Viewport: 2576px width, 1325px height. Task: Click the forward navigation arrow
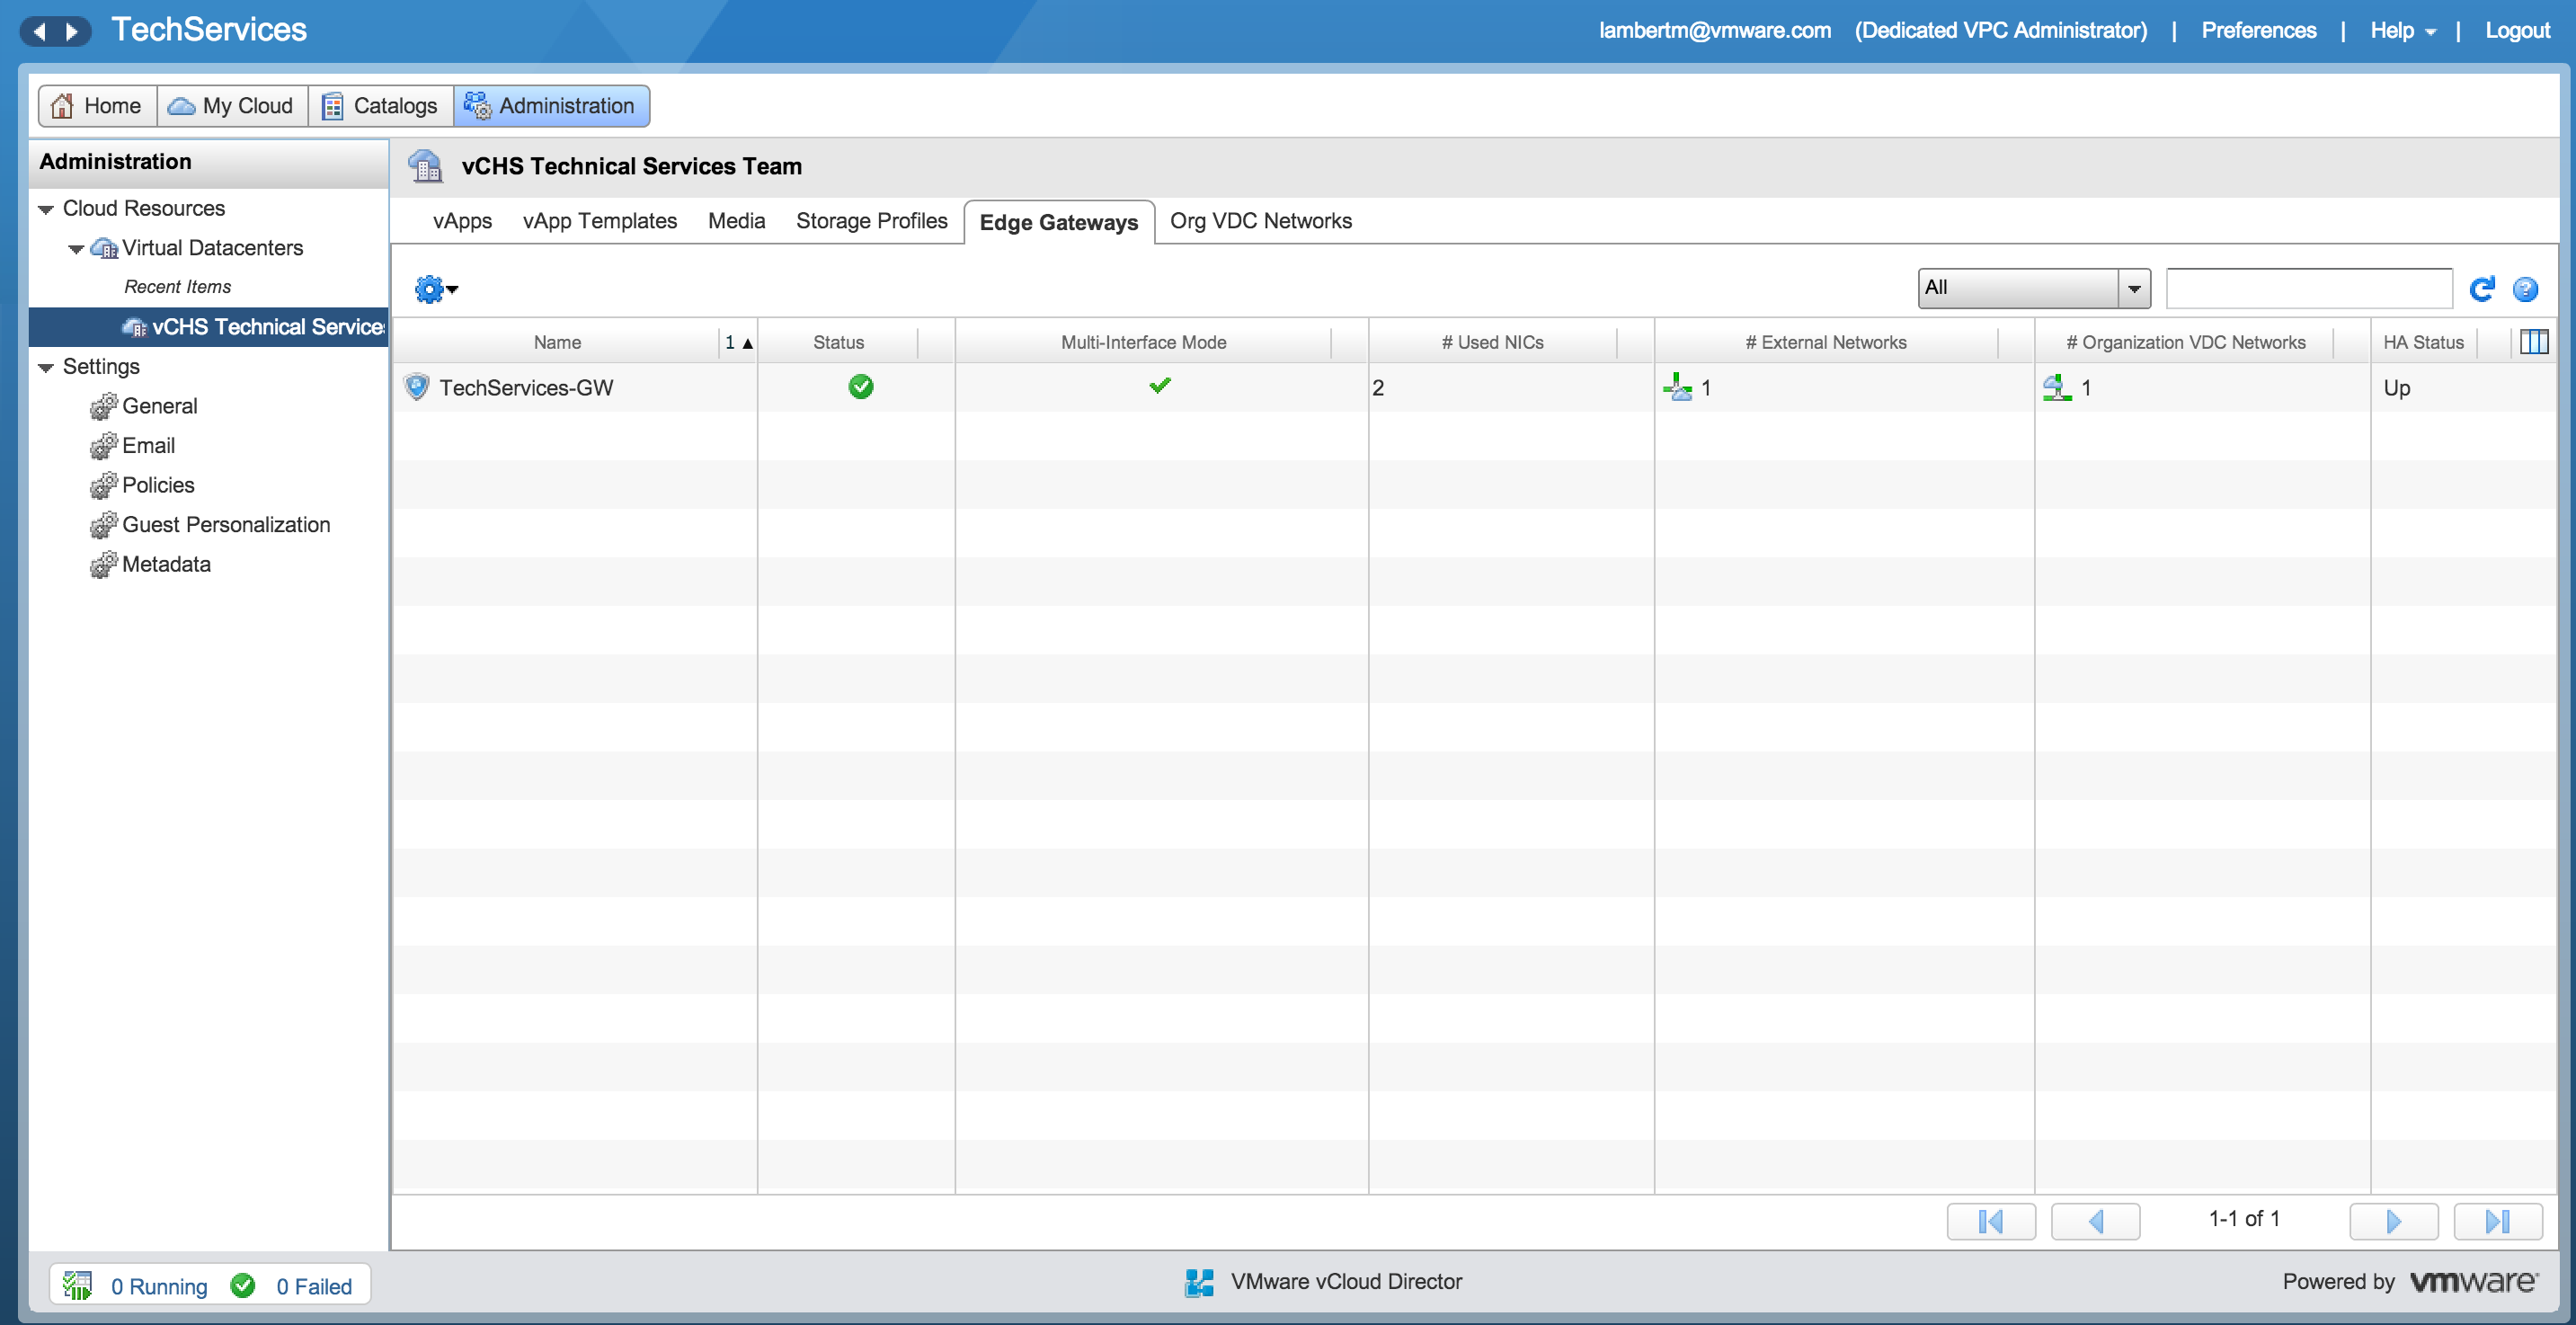point(72,31)
